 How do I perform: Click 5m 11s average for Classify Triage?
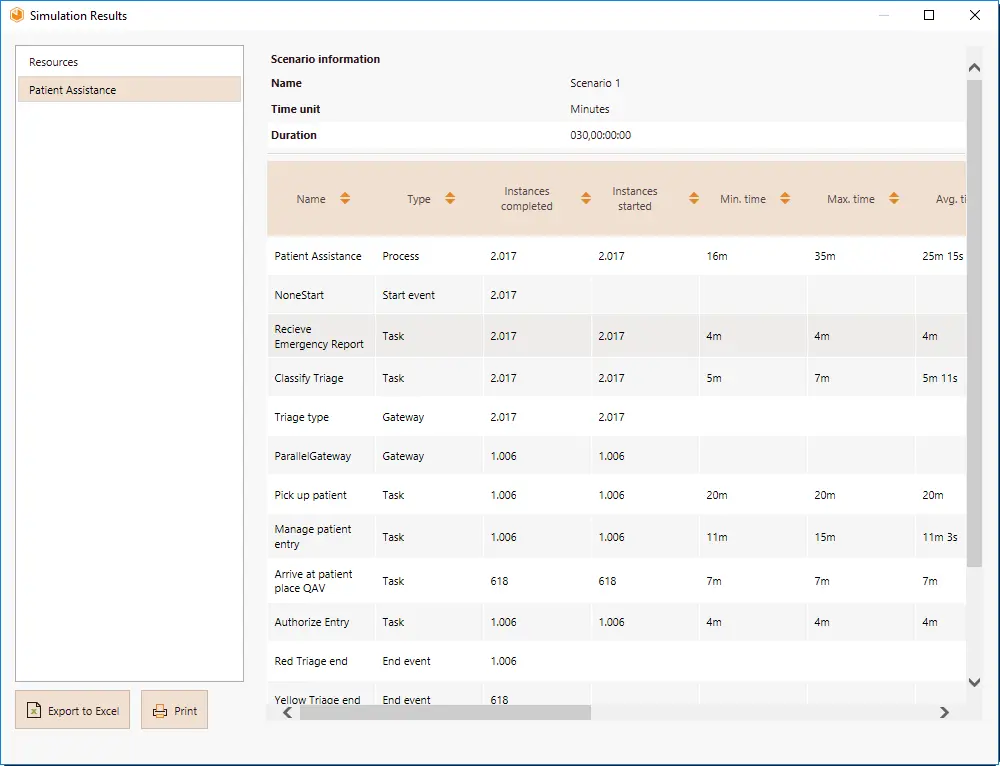pyautogui.click(x=940, y=378)
